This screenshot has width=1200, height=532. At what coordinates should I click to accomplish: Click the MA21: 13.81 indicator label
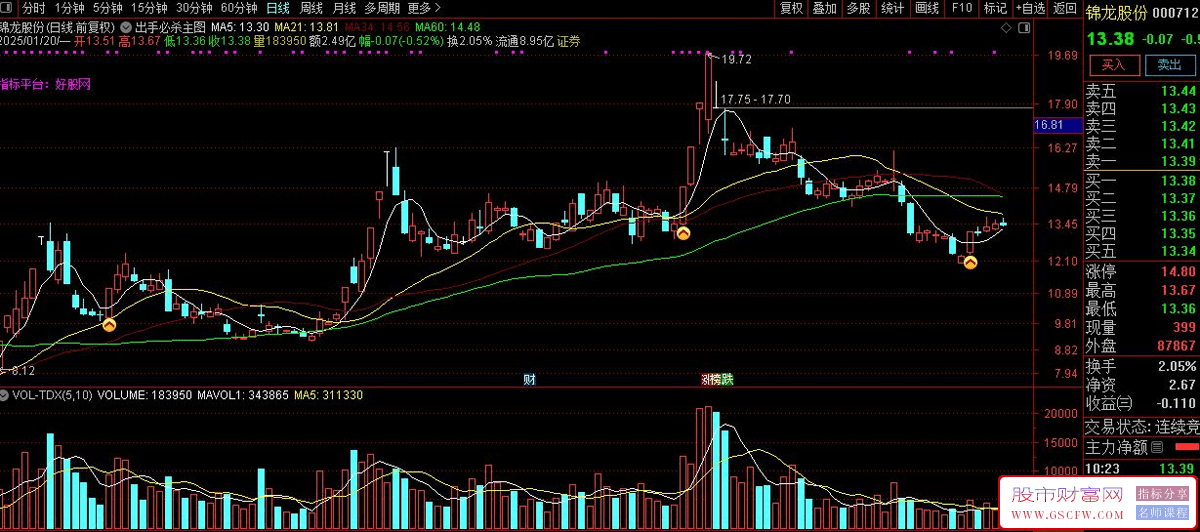pos(306,27)
